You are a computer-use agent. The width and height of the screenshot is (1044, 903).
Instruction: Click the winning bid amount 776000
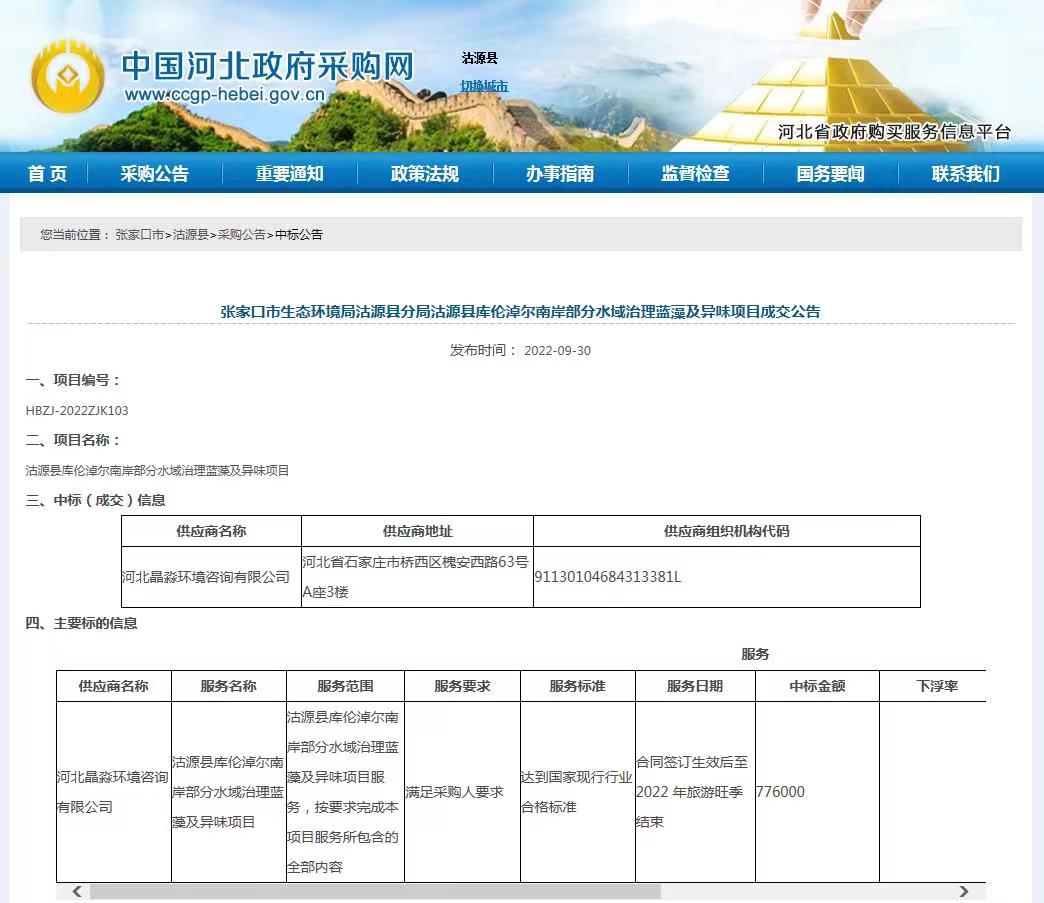click(780, 792)
